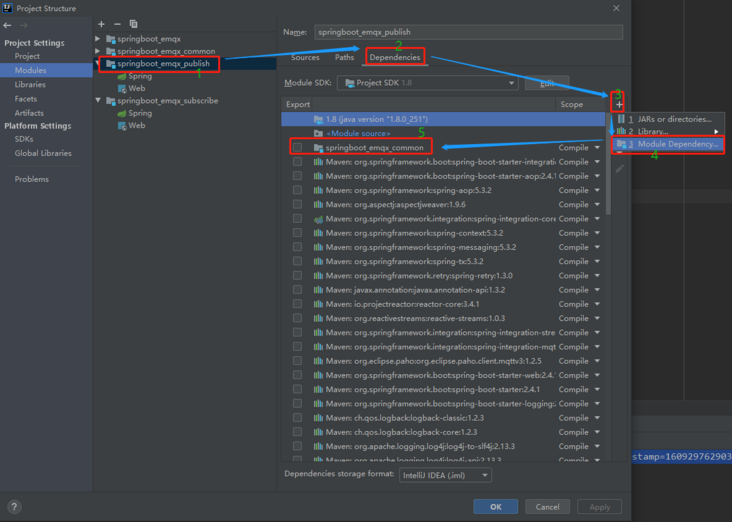
Task: Click the add dependency plus icon
Action: pos(619,104)
